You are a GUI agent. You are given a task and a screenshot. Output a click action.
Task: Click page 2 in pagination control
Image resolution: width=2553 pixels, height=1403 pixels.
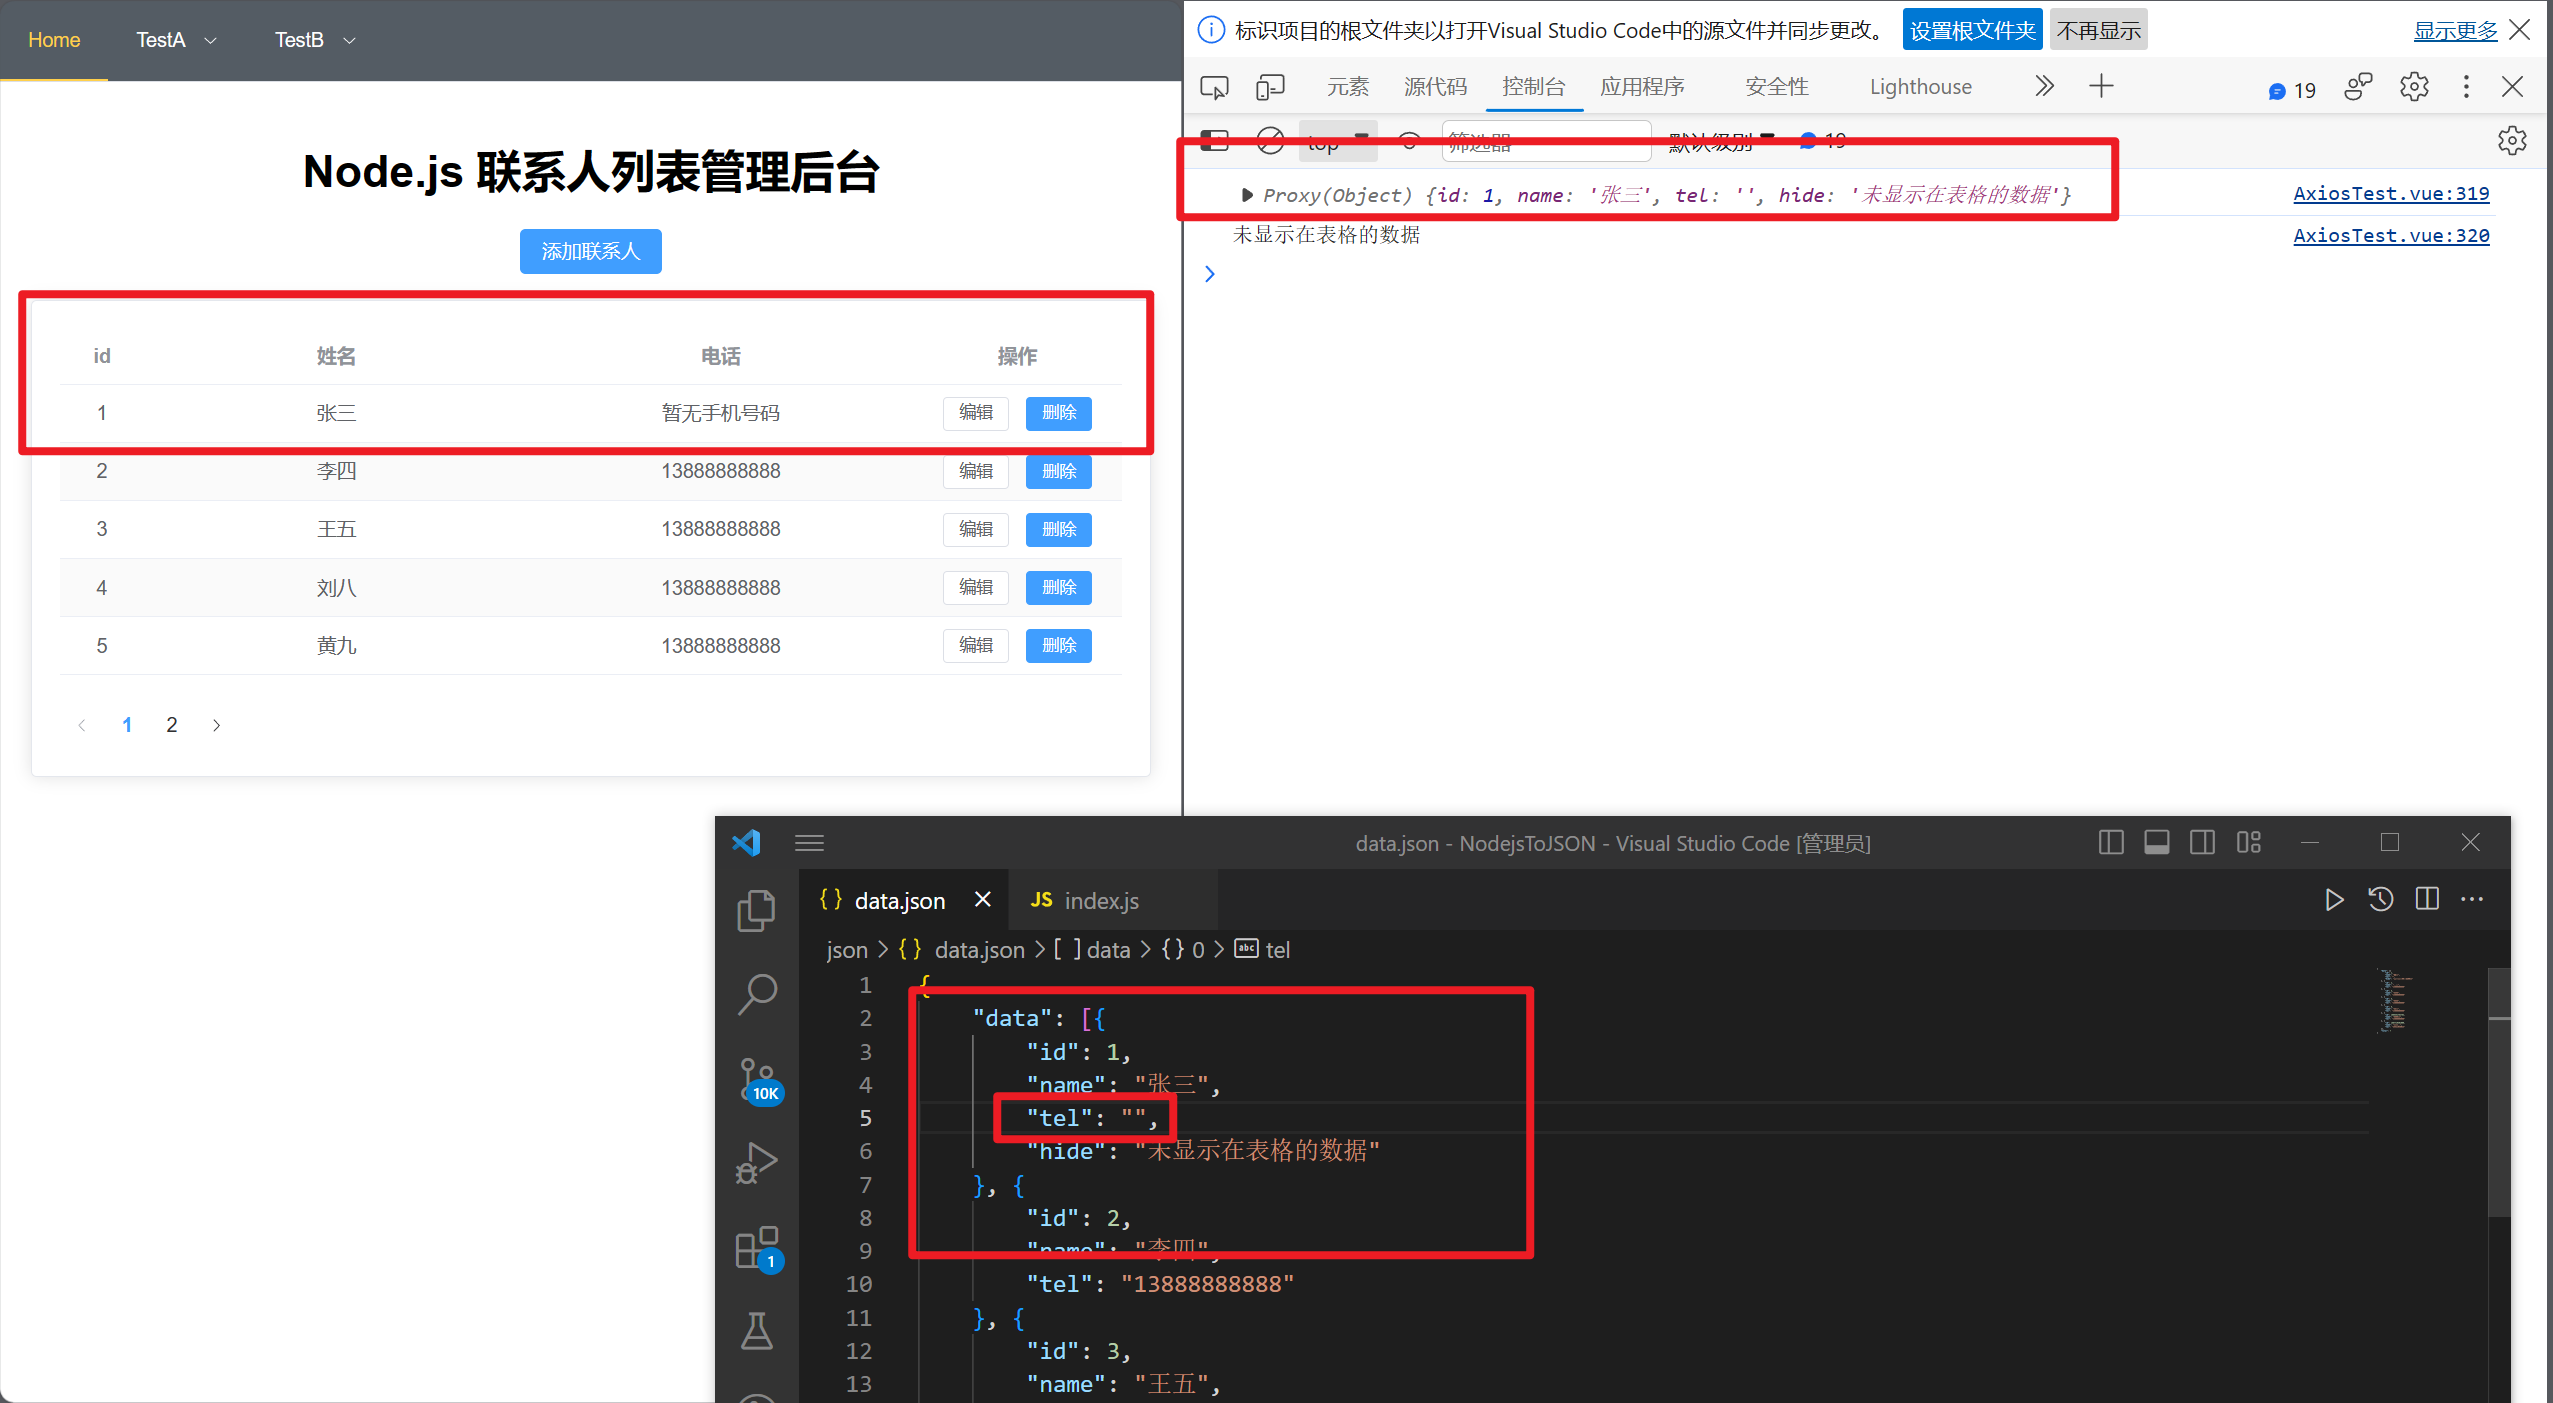pyautogui.click(x=171, y=724)
